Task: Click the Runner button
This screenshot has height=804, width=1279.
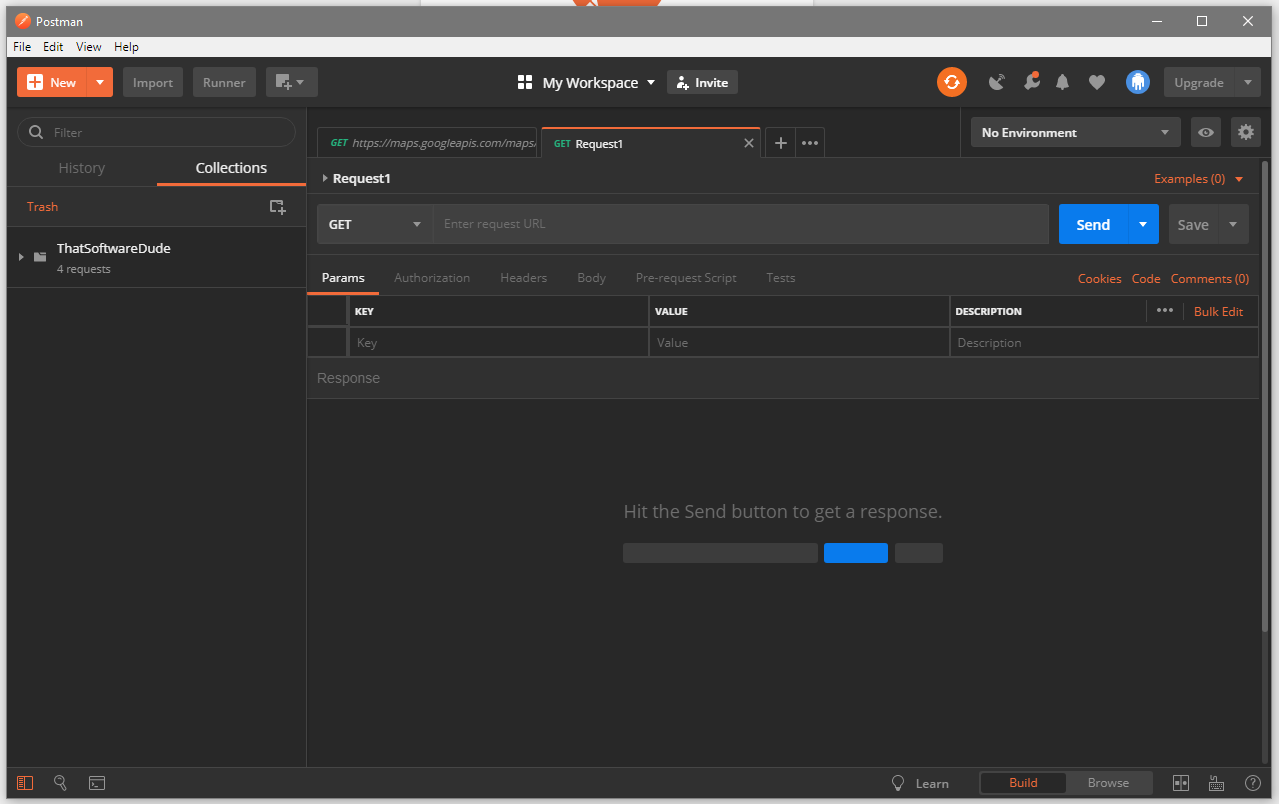Action: coord(224,82)
